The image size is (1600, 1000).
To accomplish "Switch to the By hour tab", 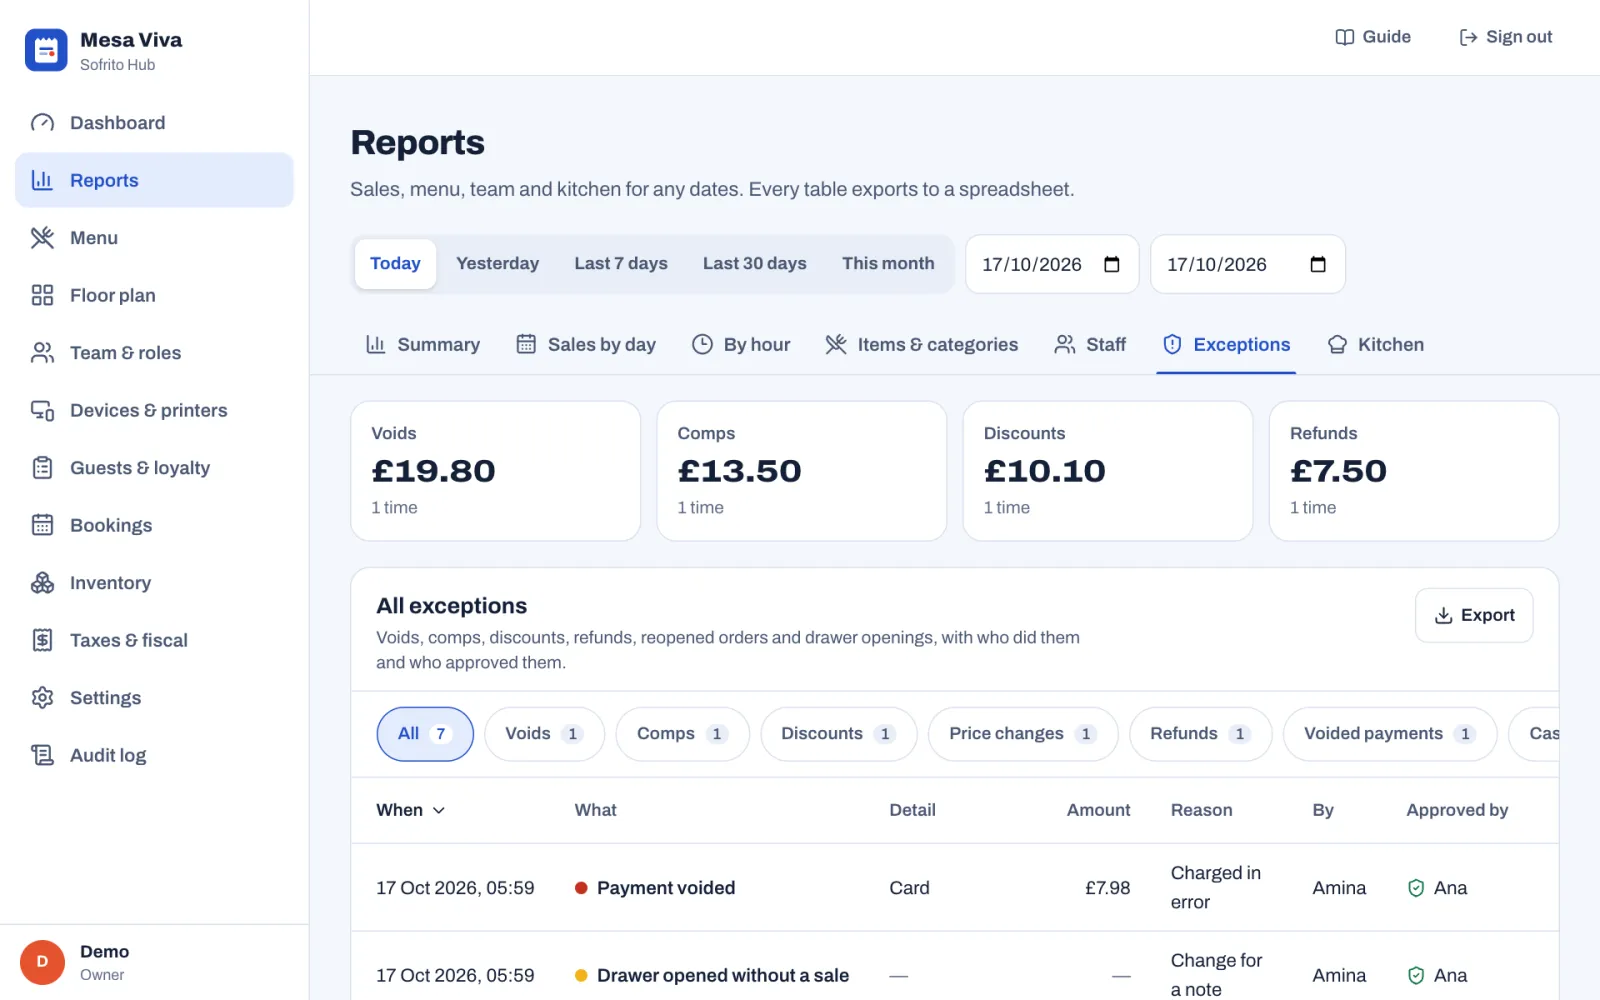I will (x=741, y=345).
